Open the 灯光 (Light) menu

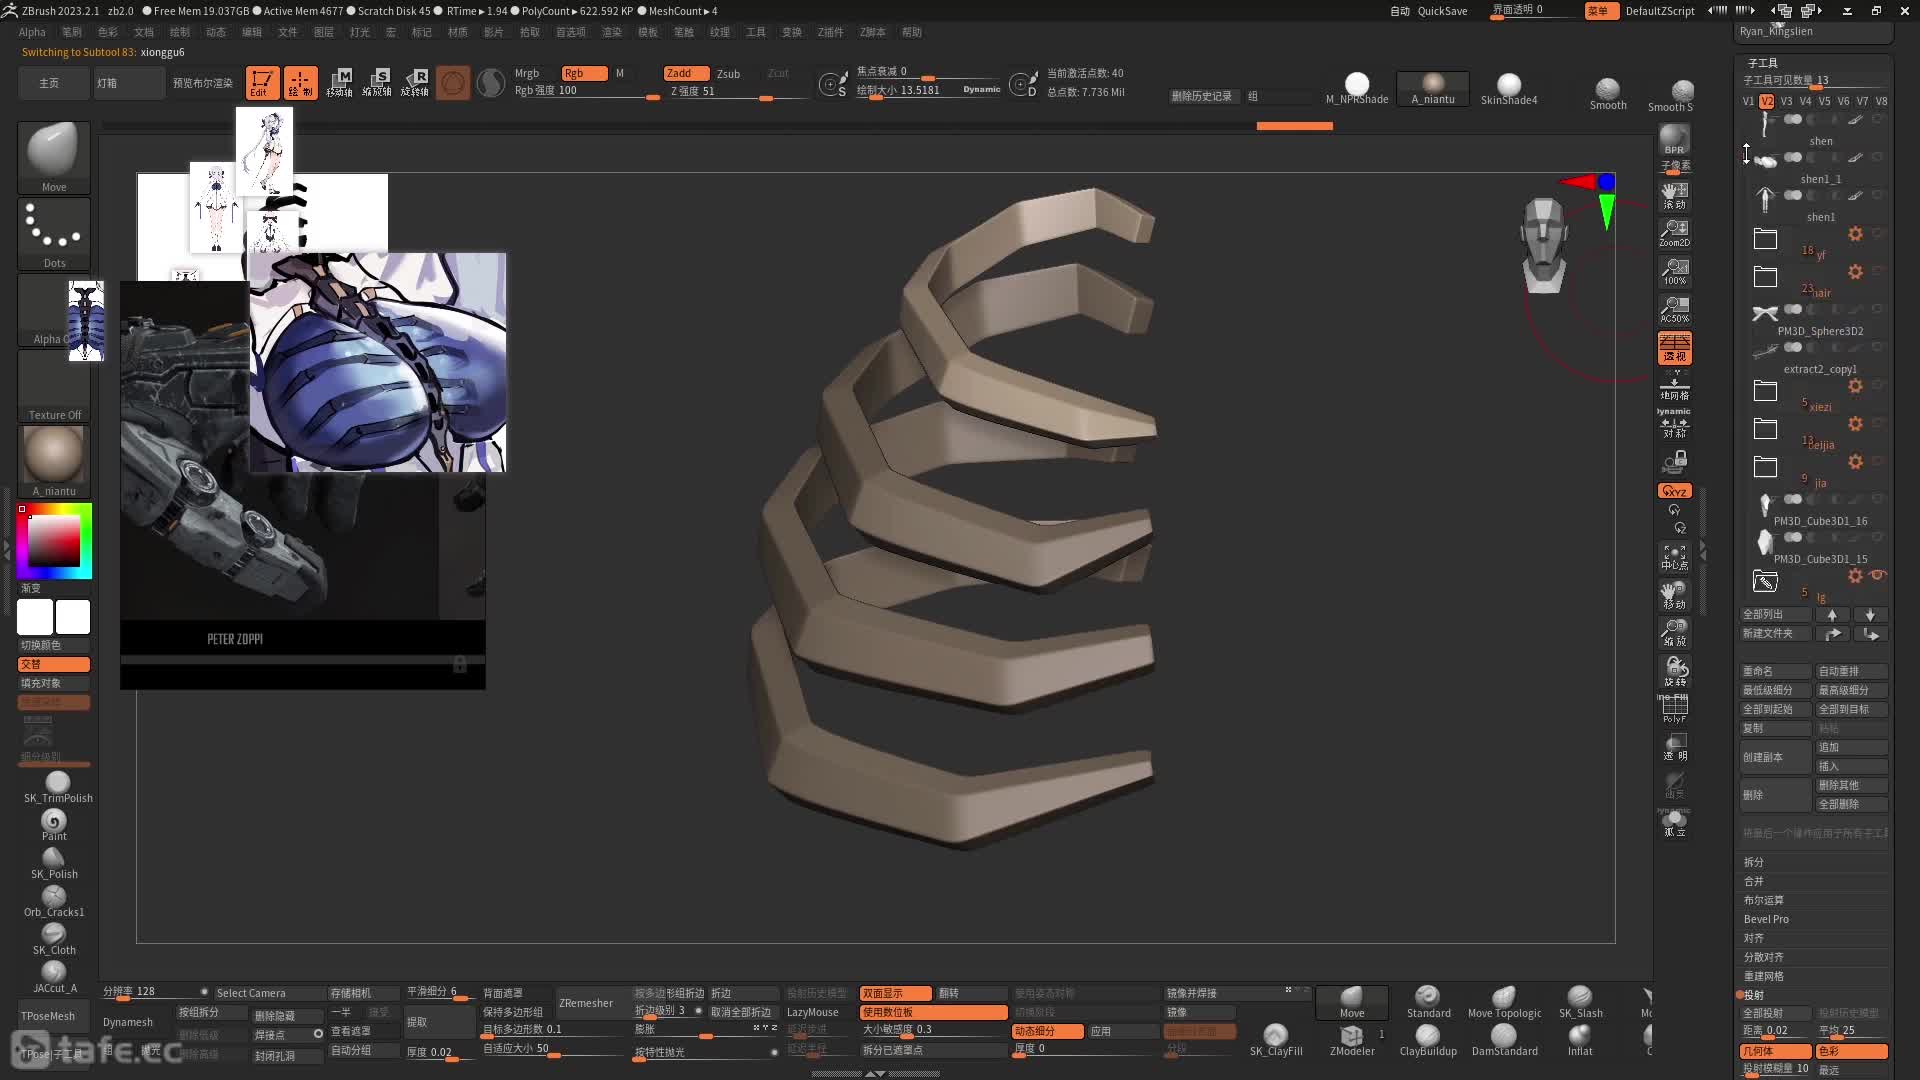[360, 32]
